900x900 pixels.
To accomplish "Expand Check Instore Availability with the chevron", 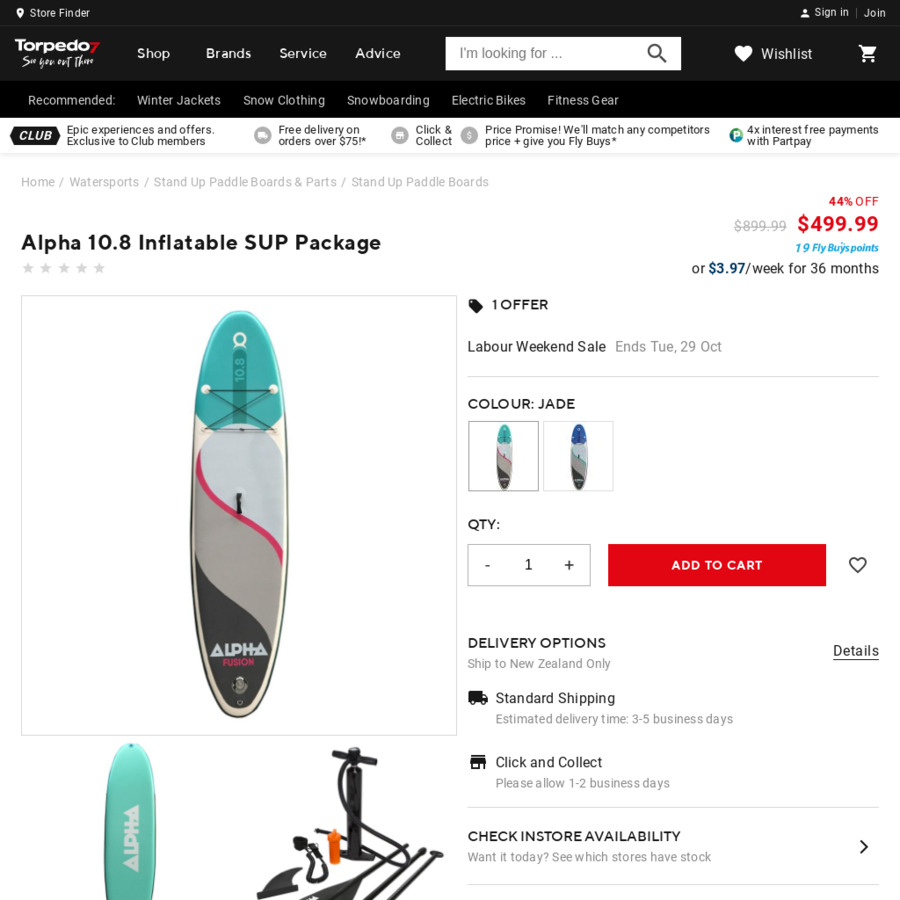I will pyautogui.click(x=862, y=846).
